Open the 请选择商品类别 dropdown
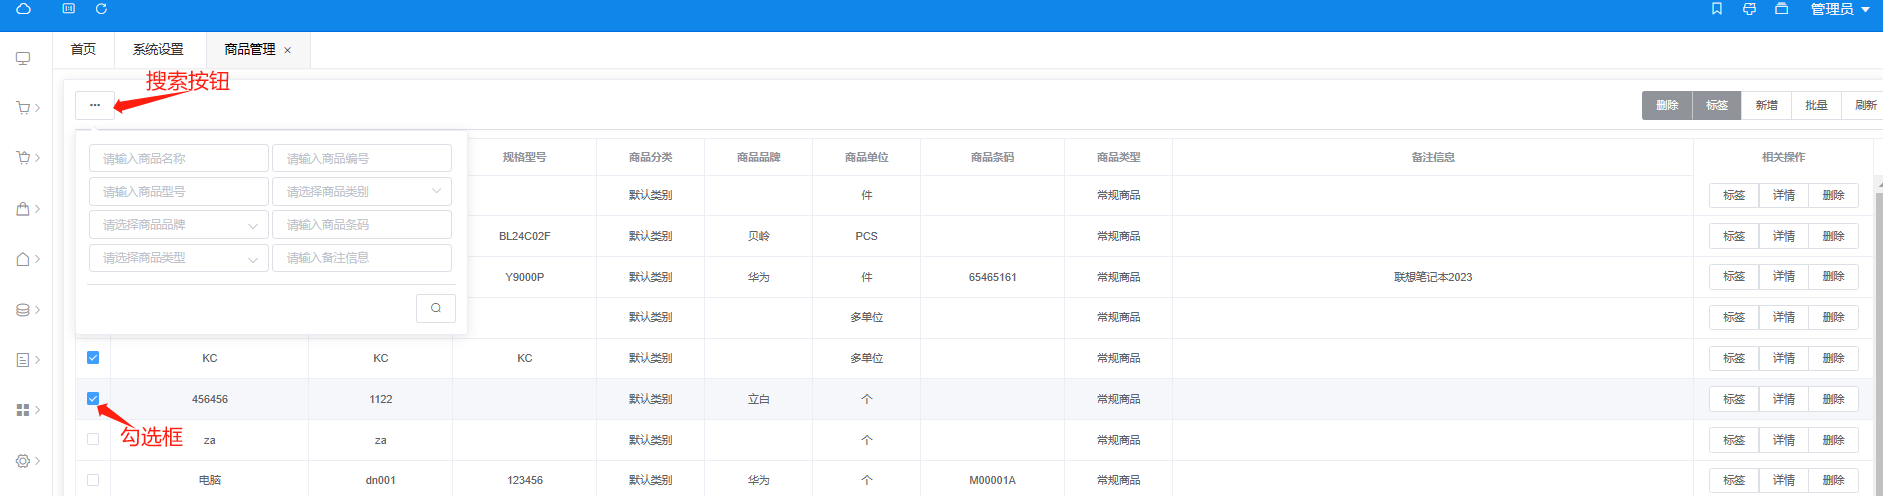 pos(361,191)
